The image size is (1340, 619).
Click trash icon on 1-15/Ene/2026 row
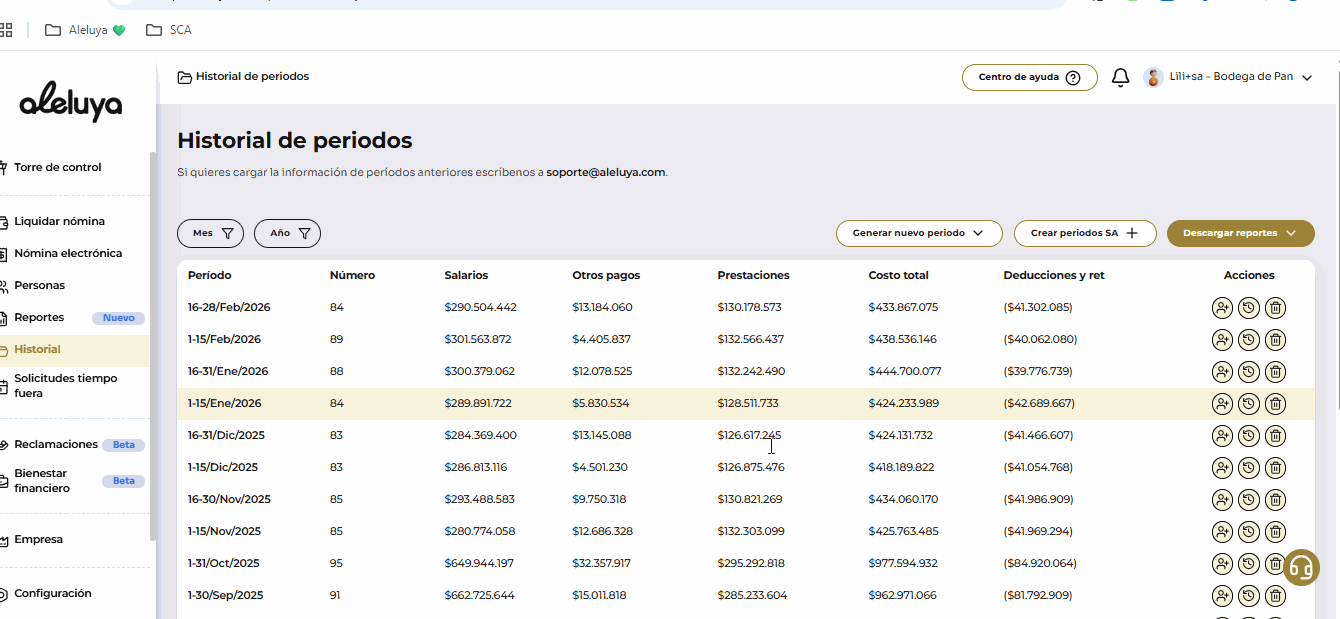click(x=1275, y=404)
